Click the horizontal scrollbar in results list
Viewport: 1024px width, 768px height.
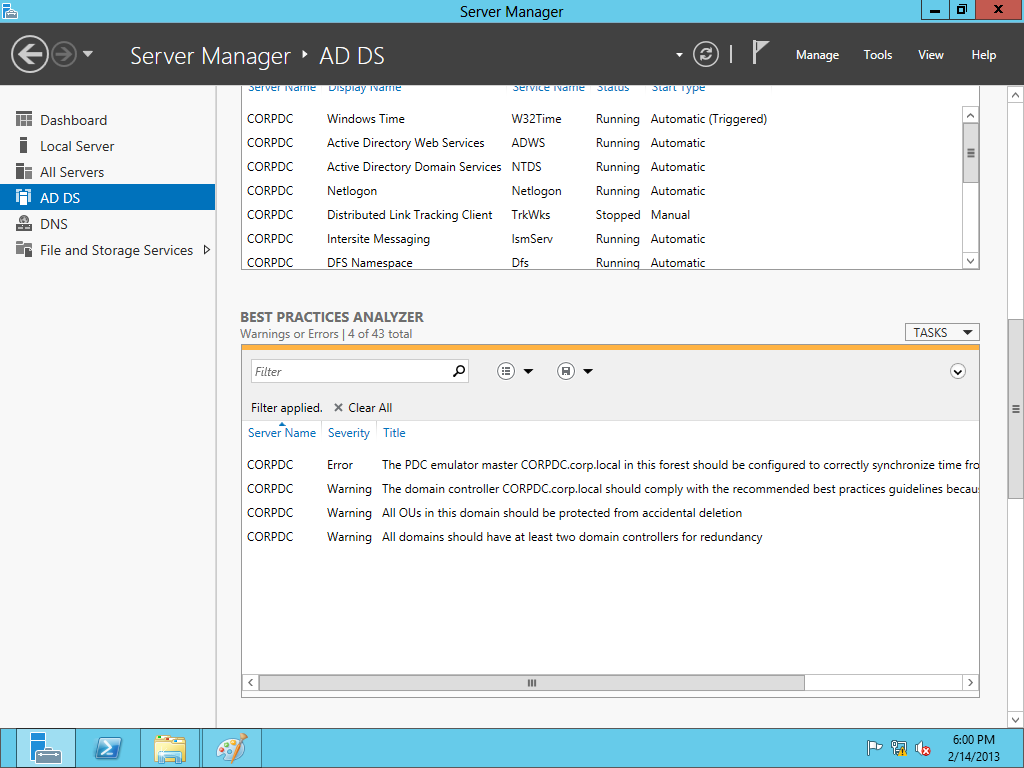tap(531, 683)
